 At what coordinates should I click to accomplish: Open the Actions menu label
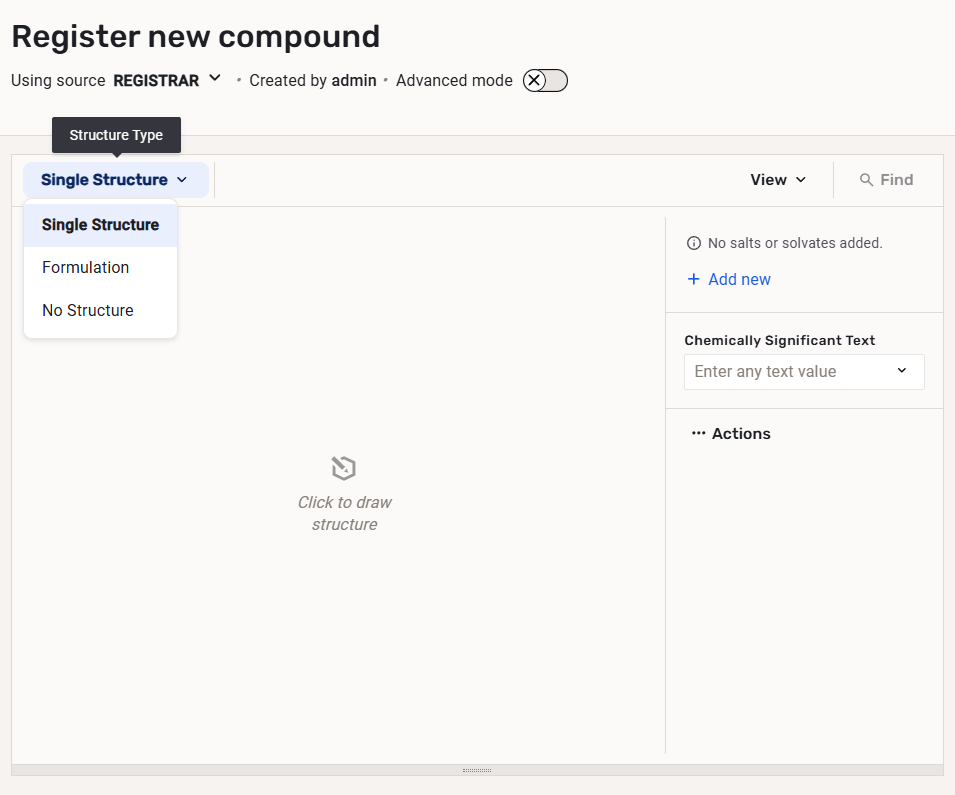click(741, 434)
